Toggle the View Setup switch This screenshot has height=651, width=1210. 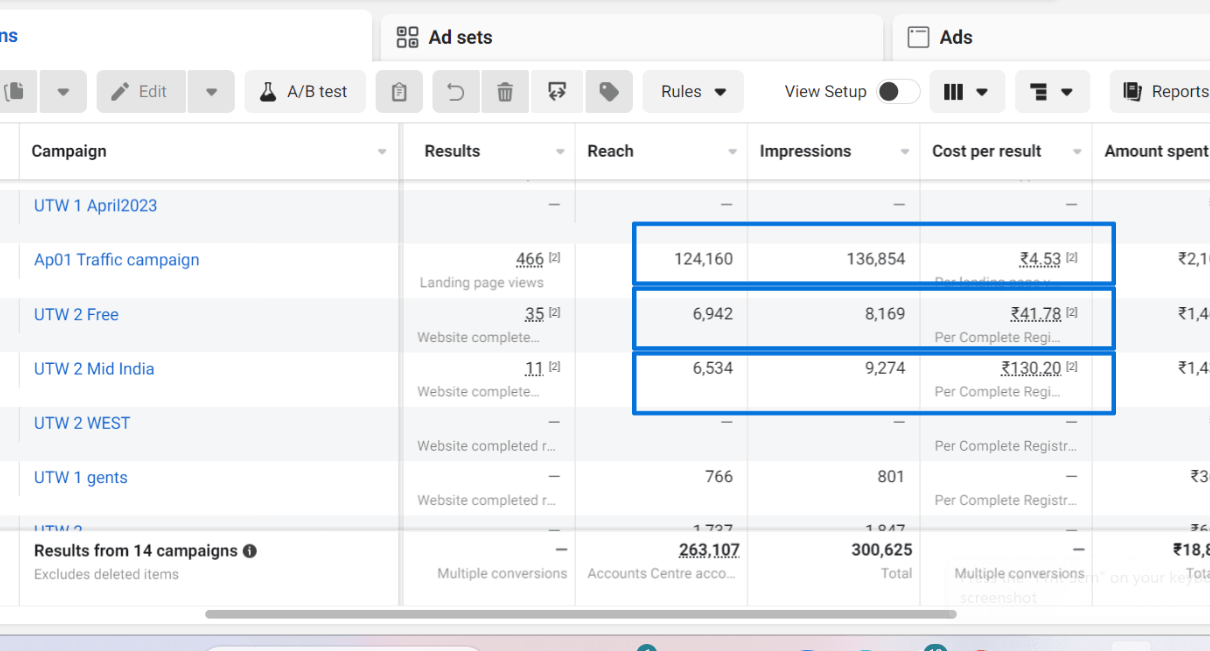(x=897, y=92)
